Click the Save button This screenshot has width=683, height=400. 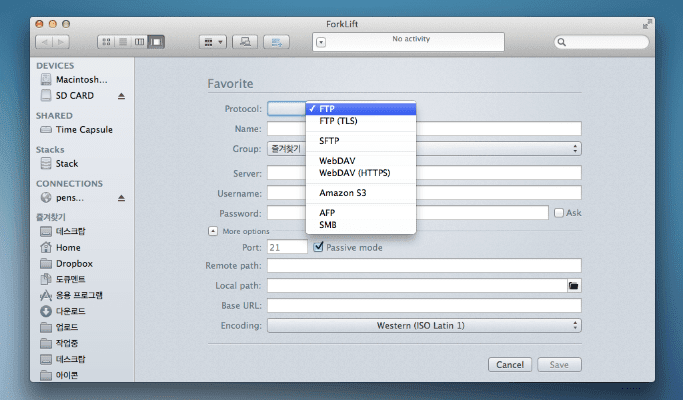(x=559, y=365)
